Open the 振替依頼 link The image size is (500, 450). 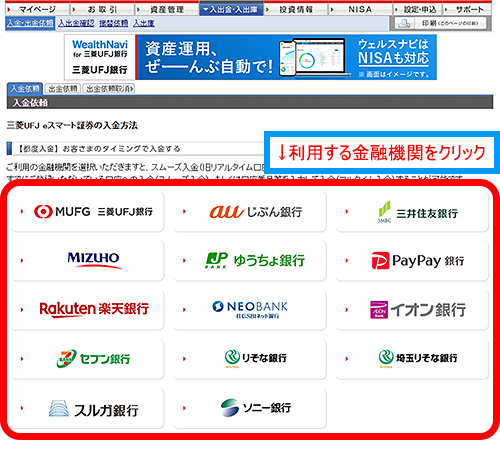114,23
